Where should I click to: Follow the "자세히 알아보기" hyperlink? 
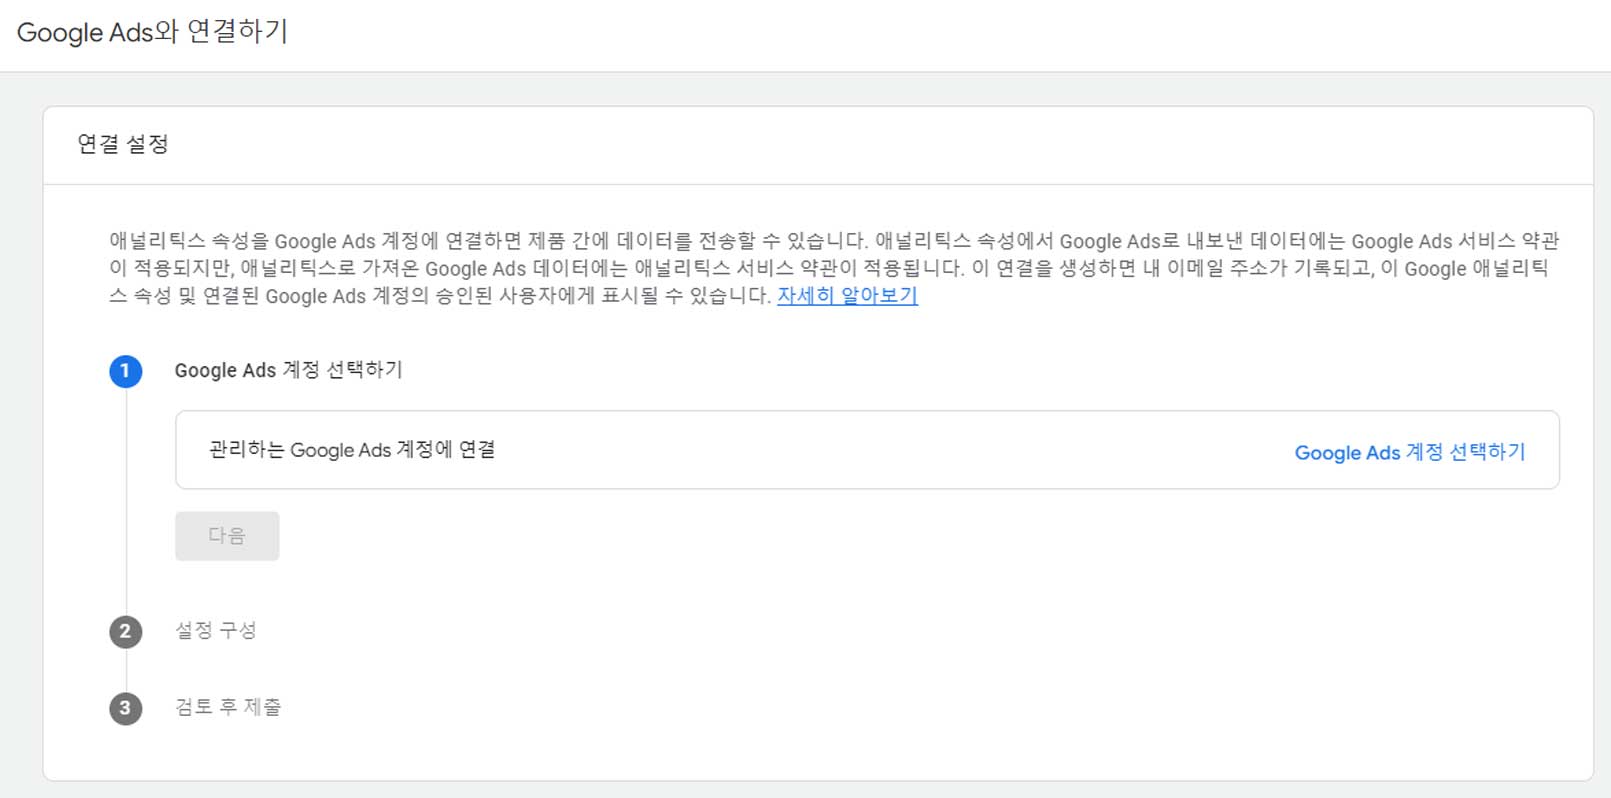click(846, 296)
